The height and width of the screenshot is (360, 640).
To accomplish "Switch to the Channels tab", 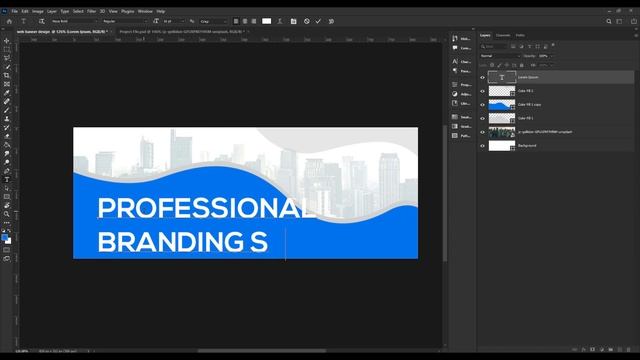I will tap(503, 36).
